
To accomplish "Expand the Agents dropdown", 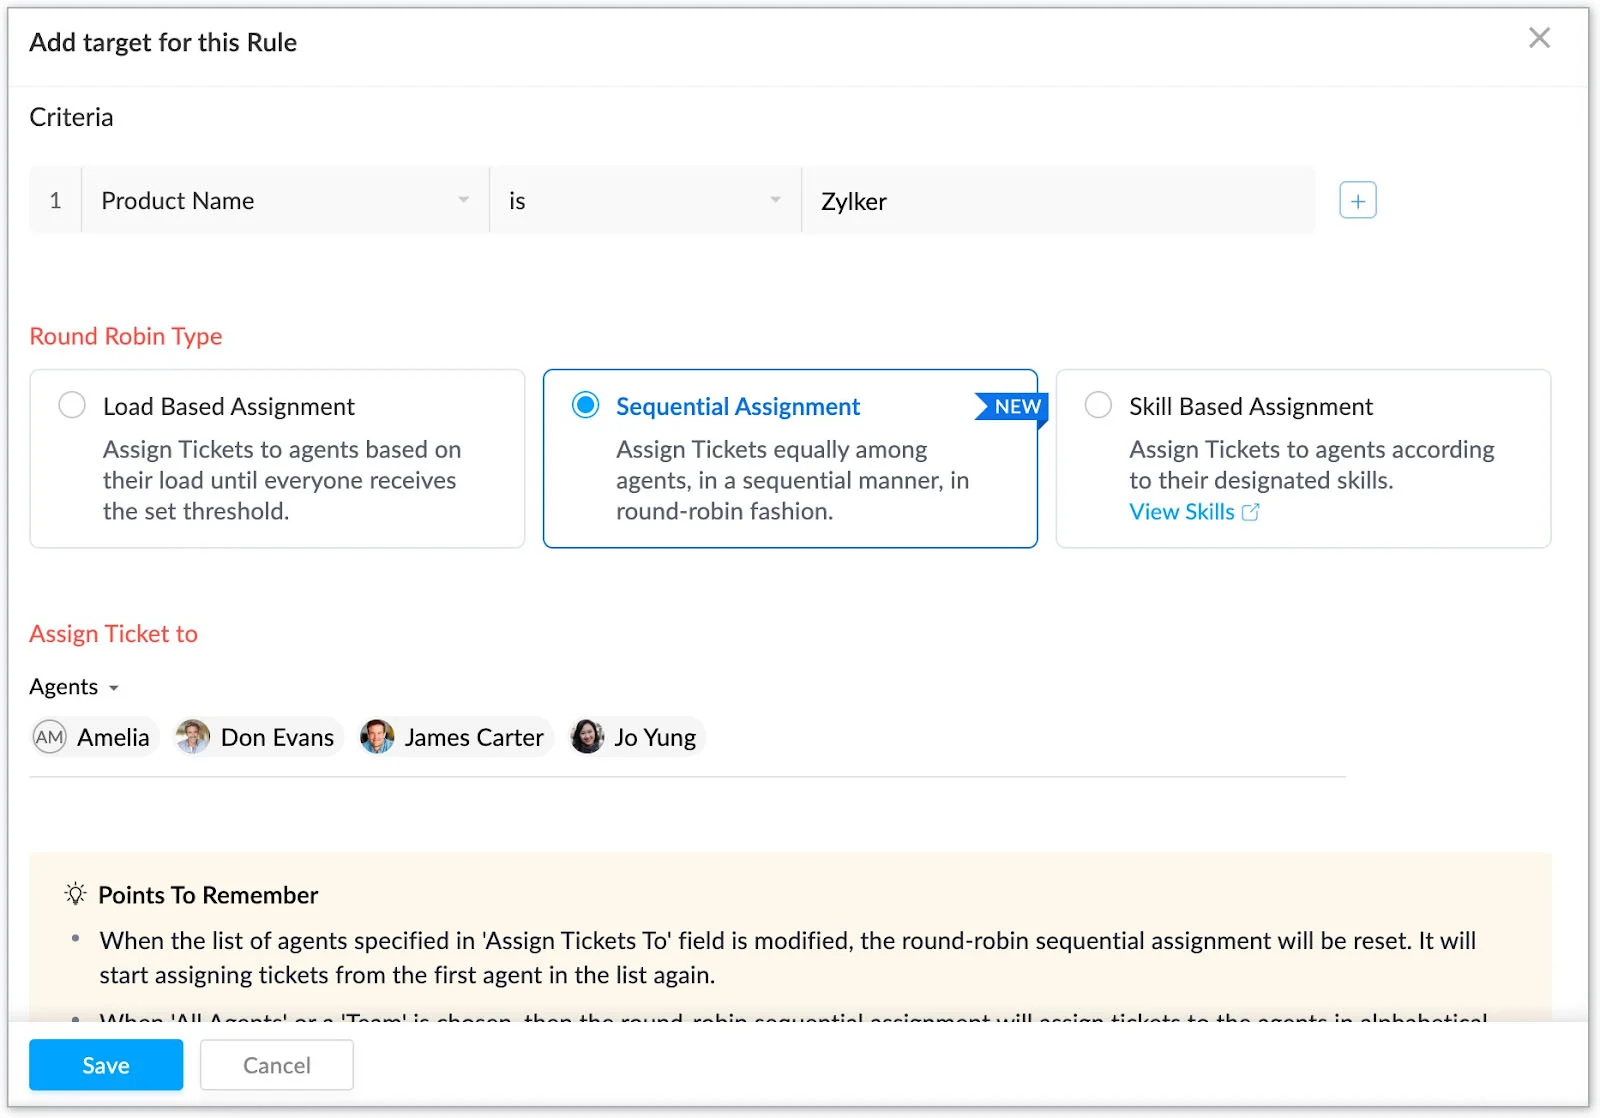I will coord(74,687).
